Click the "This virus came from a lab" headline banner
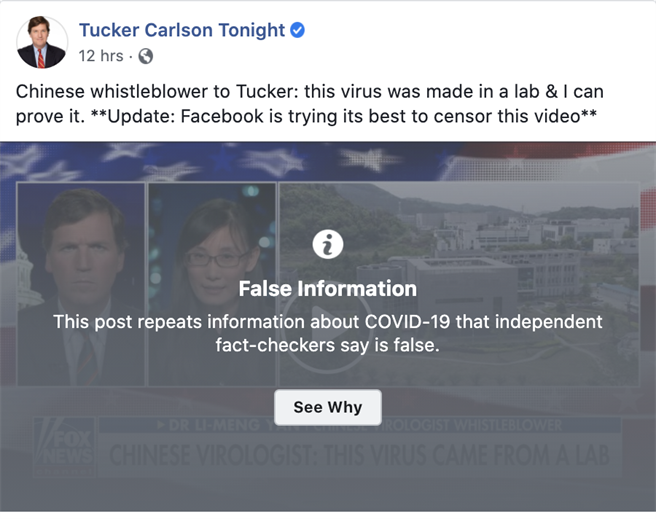The height and width of the screenshot is (519, 656). (x=365, y=456)
